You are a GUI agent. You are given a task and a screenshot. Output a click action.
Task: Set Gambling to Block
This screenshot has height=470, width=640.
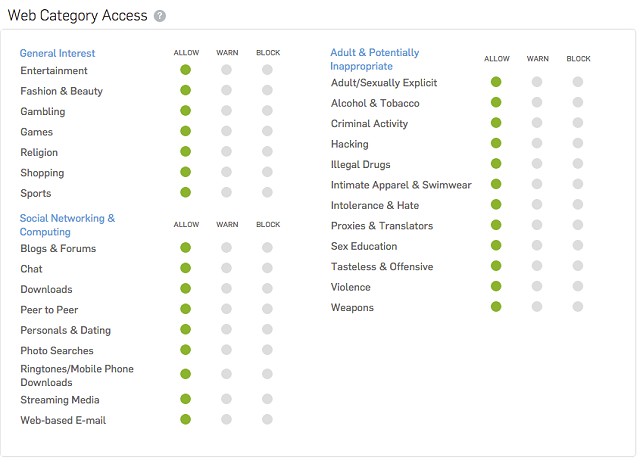tap(267, 111)
